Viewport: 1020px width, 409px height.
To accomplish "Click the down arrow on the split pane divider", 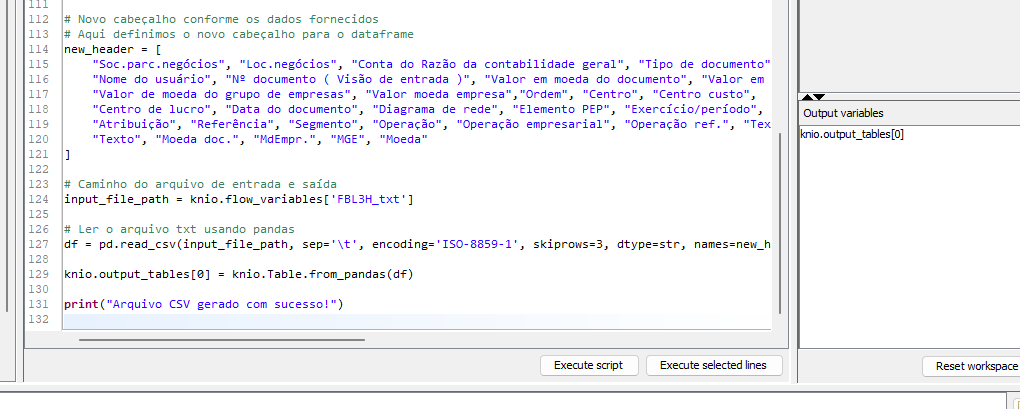I will tap(820, 97).
